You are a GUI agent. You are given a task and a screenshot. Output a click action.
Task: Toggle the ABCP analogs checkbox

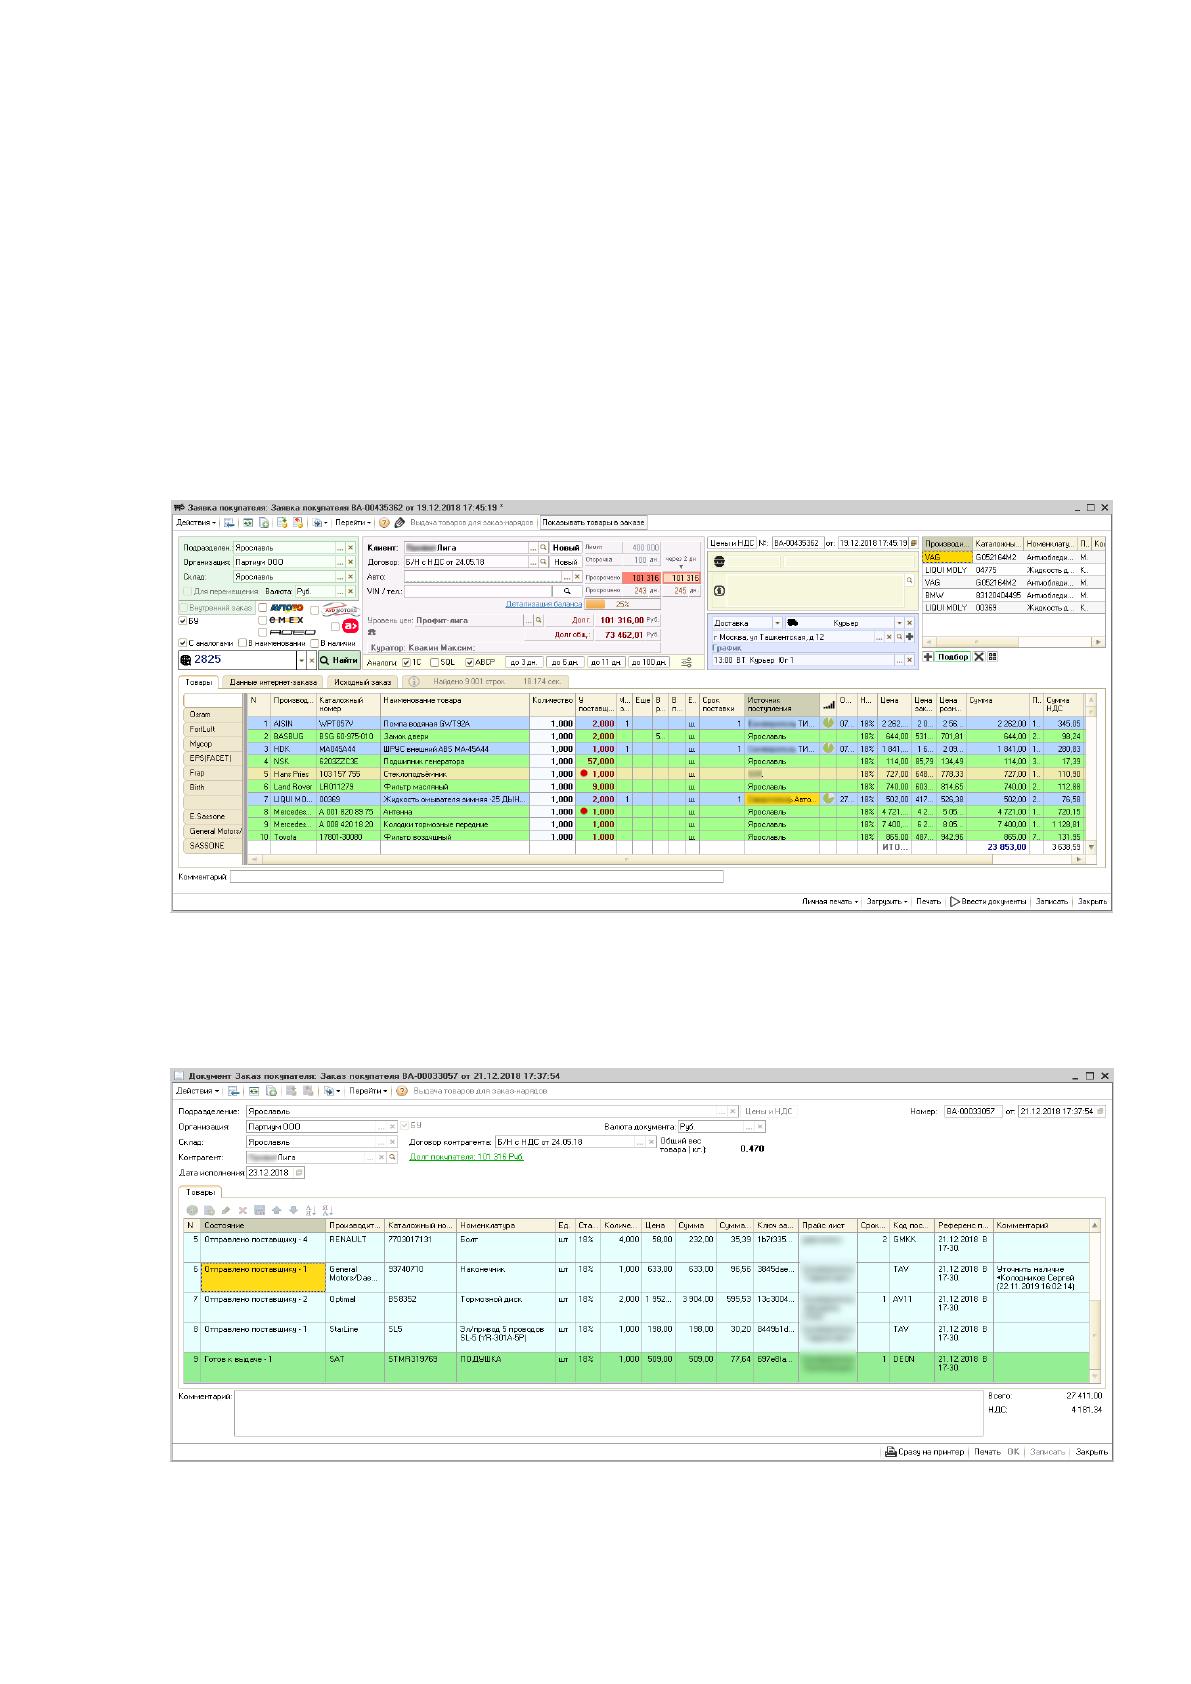tap(470, 662)
